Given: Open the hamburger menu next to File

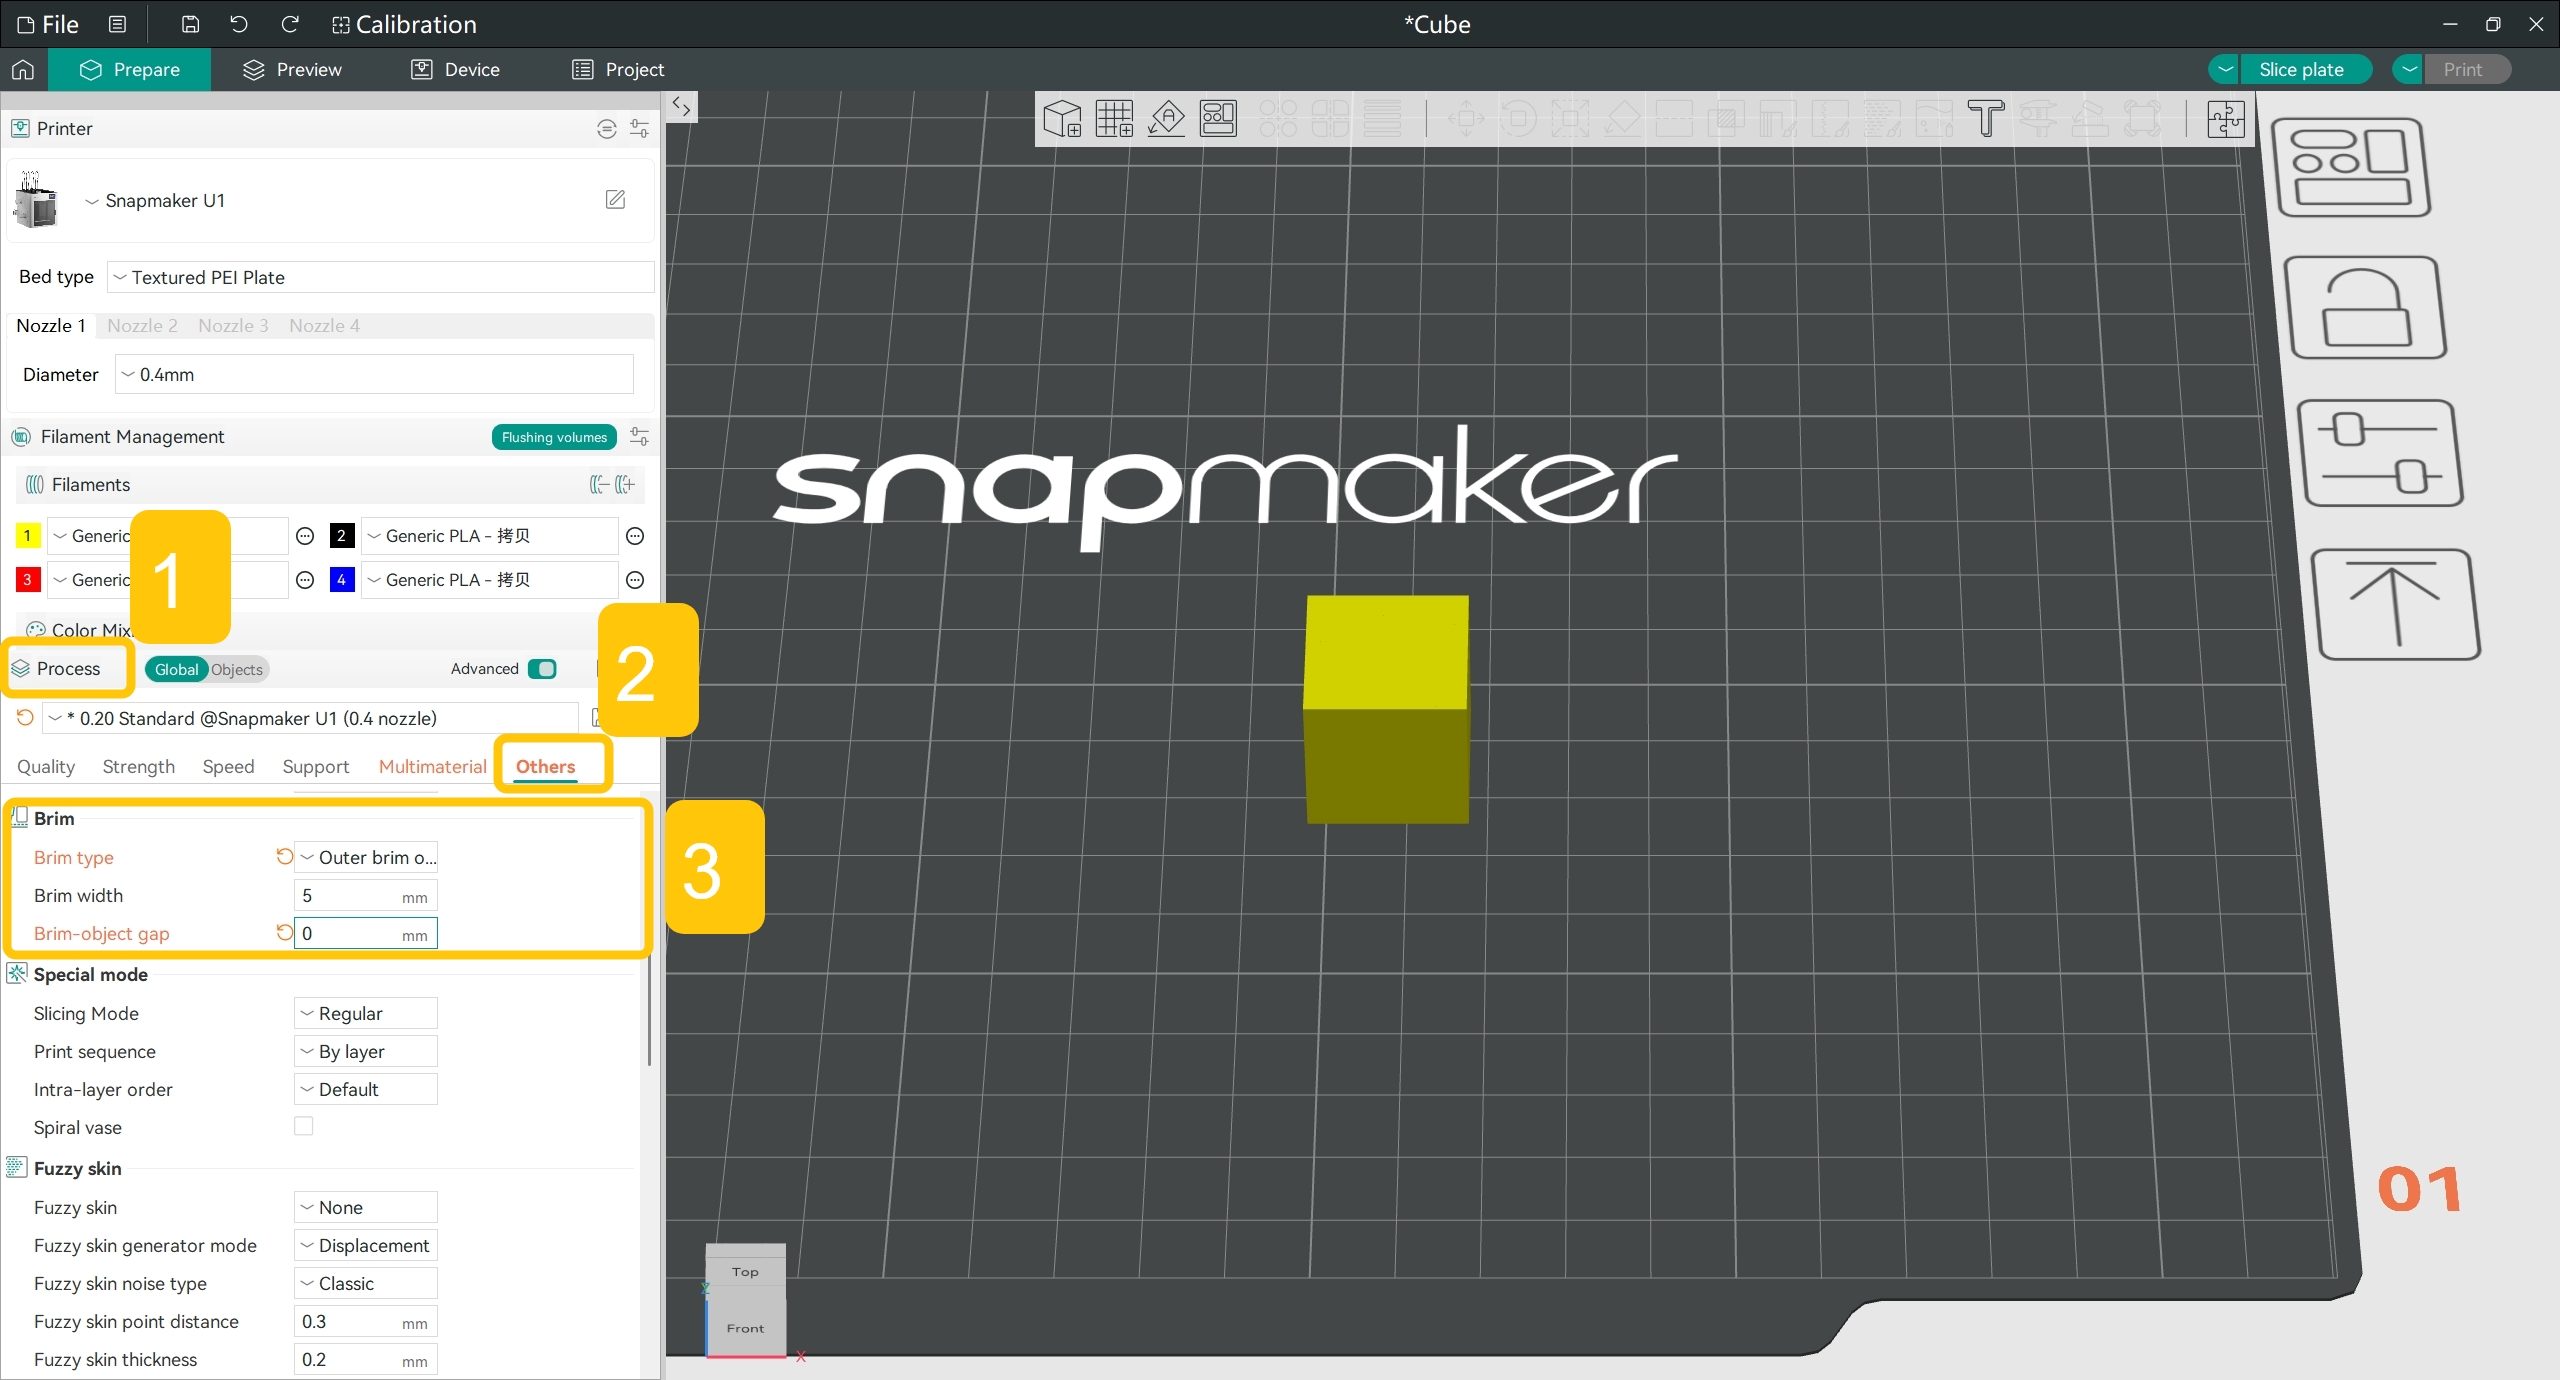Looking at the screenshot, I should click(117, 24).
